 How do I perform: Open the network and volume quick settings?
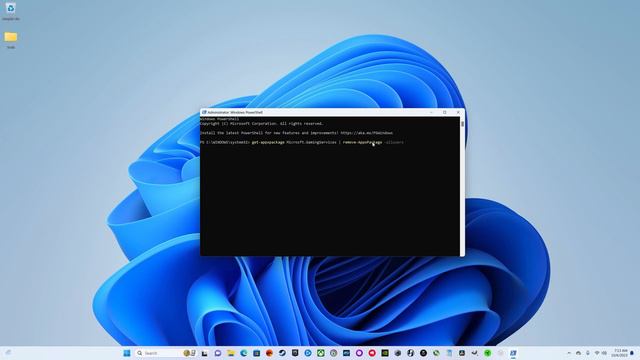[x=600, y=353]
